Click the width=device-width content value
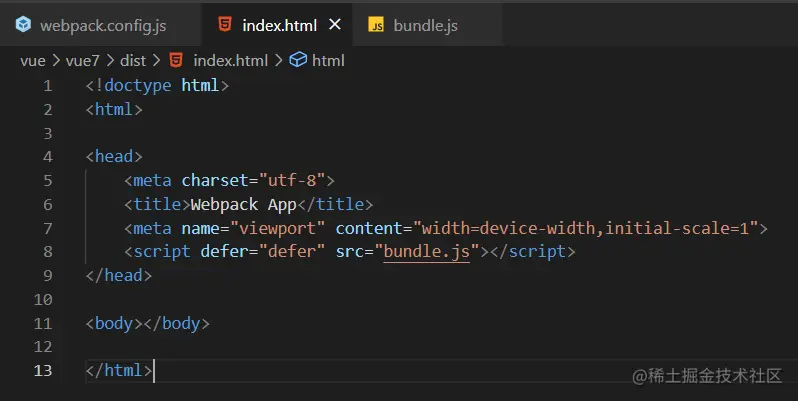 pyautogui.click(x=585, y=228)
